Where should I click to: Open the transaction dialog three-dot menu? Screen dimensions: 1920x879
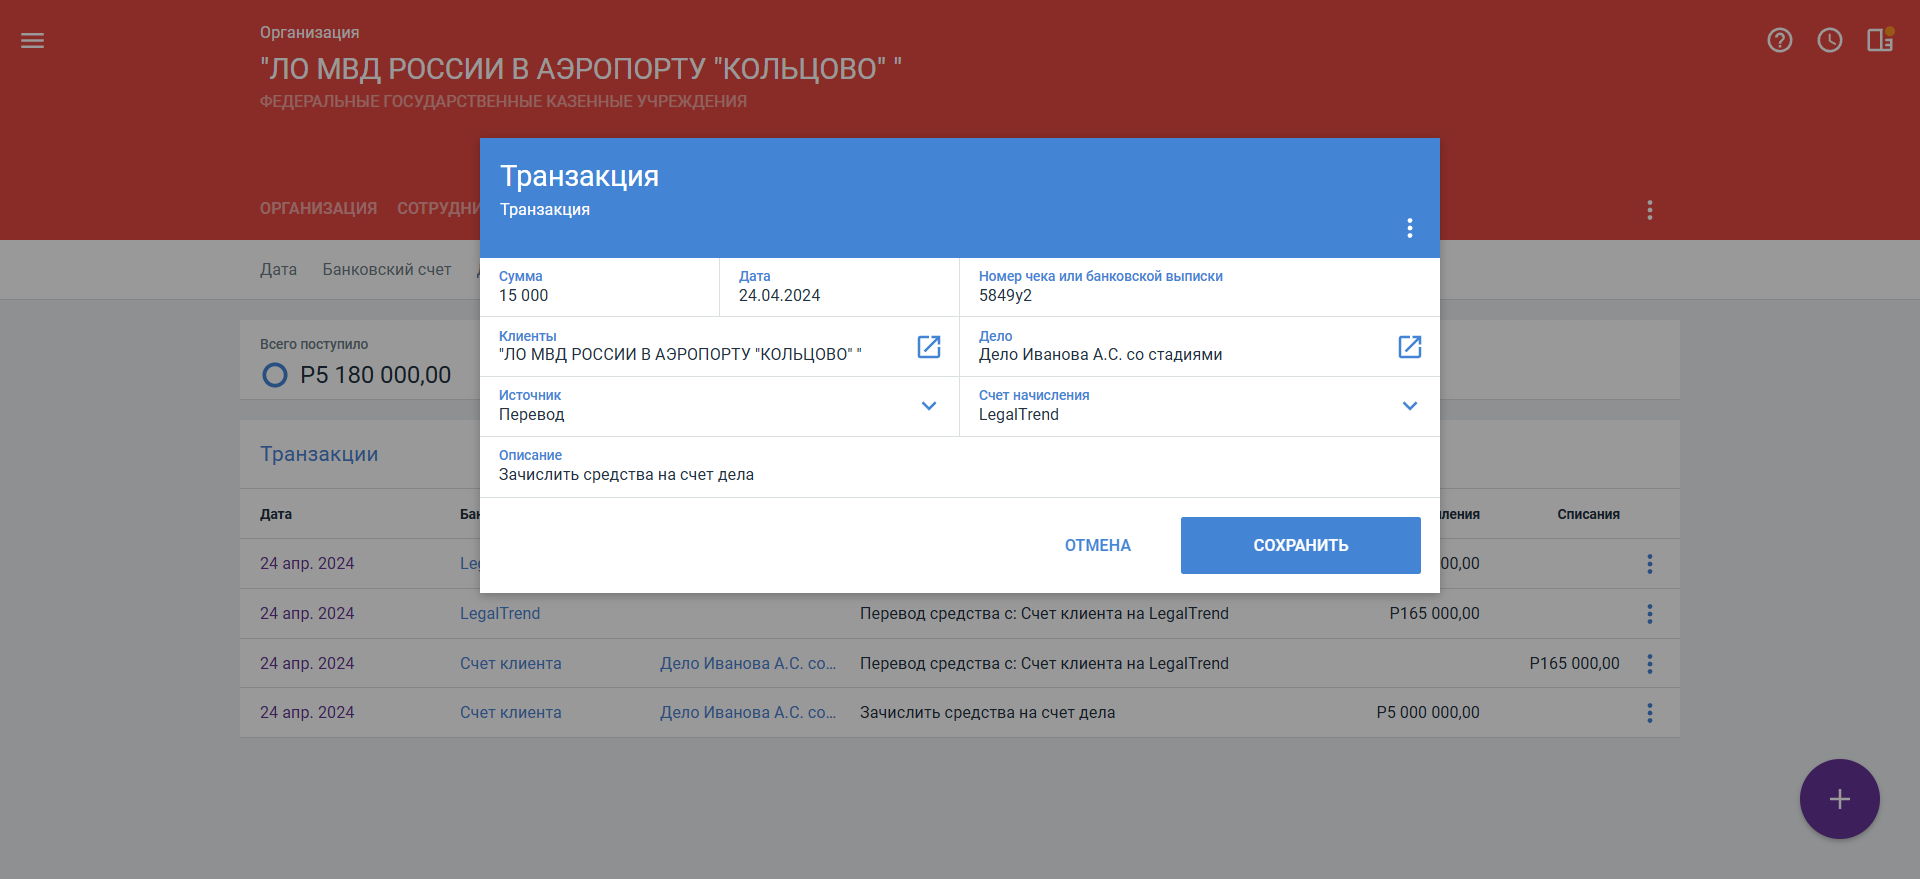point(1409,228)
